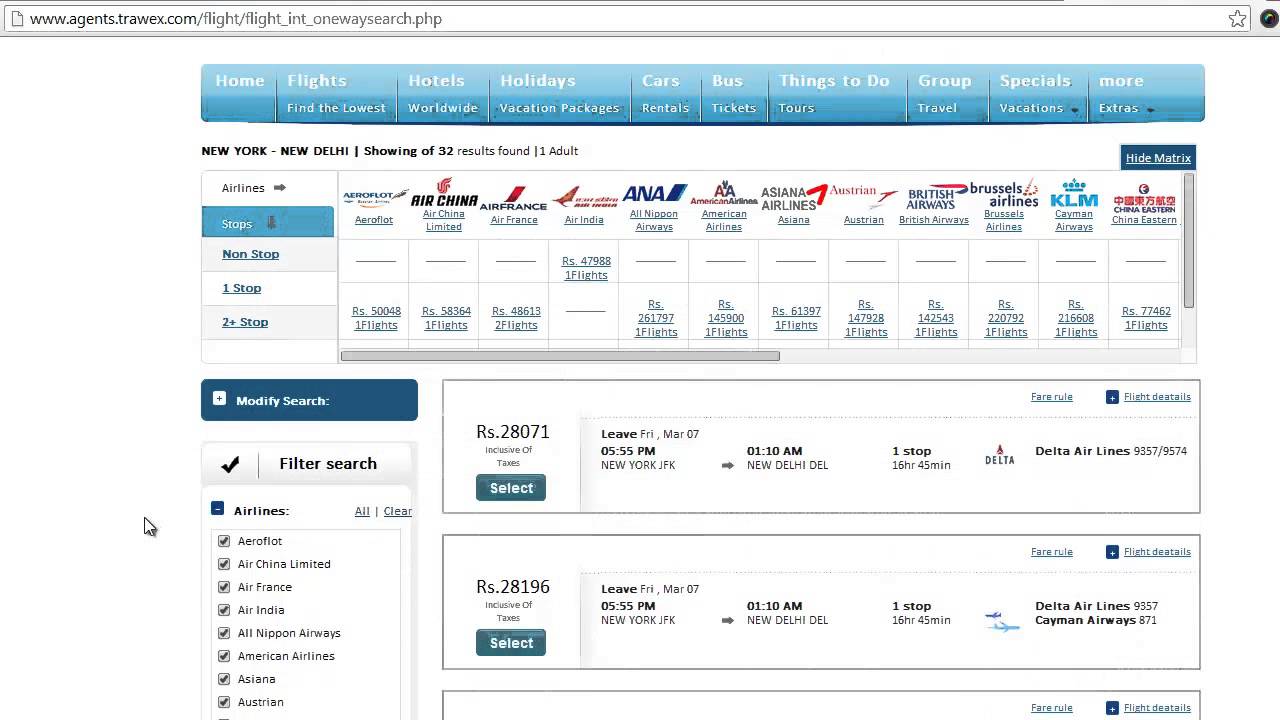The width and height of the screenshot is (1280, 720).
Task: Select the Airlines matrix tab
Action: [268, 188]
